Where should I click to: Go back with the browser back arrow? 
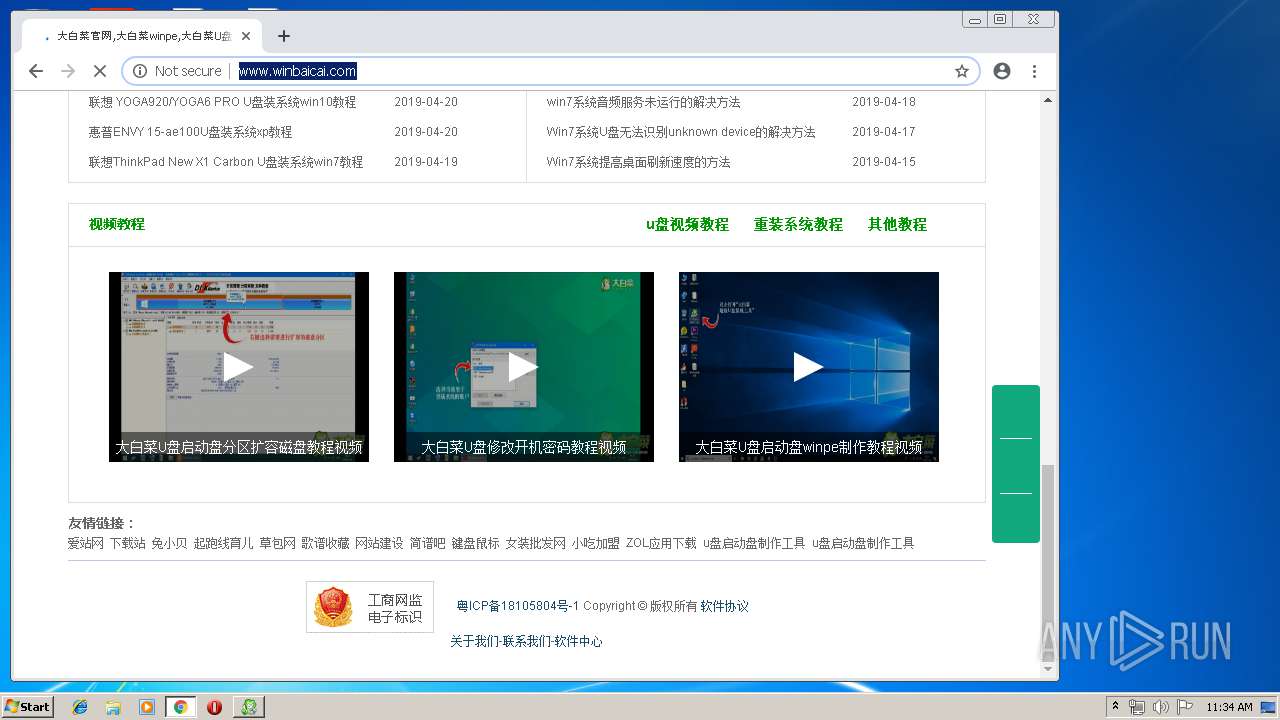36,71
